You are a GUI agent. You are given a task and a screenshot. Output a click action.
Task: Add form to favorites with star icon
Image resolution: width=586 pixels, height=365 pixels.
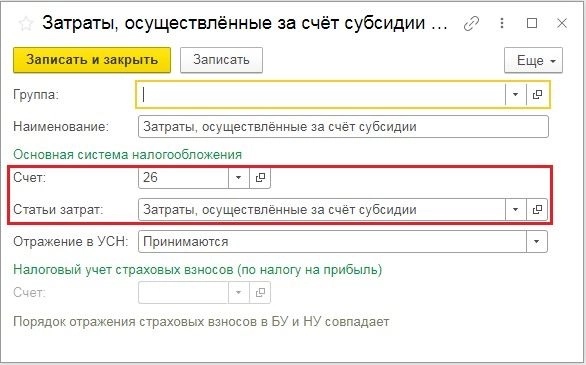click(26, 24)
